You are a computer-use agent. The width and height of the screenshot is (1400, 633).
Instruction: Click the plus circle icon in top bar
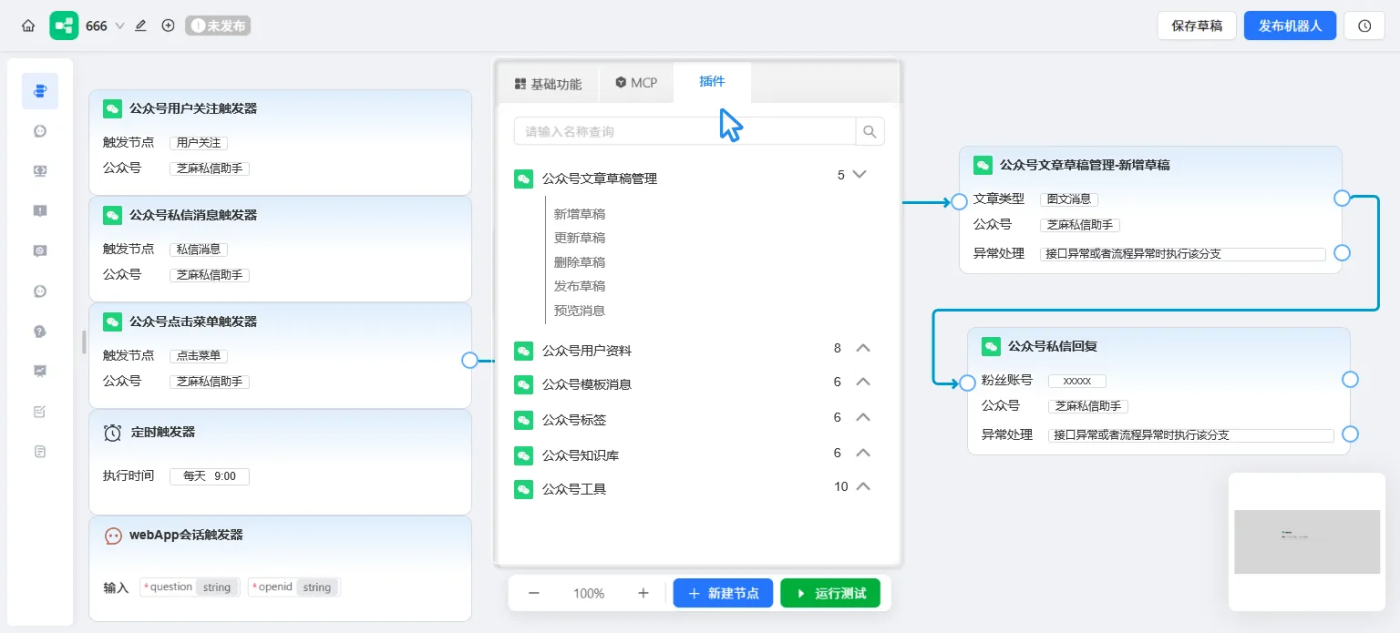pyautogui.click(x=167, y=25)
